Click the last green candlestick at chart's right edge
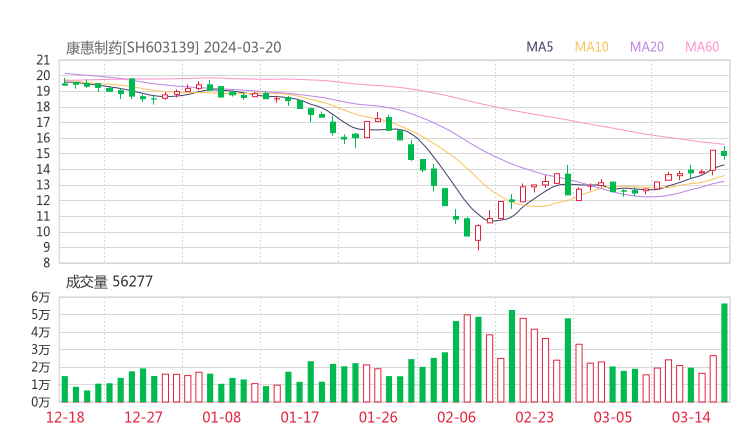Viewport: 740px width, 440px height. (724, 153)
